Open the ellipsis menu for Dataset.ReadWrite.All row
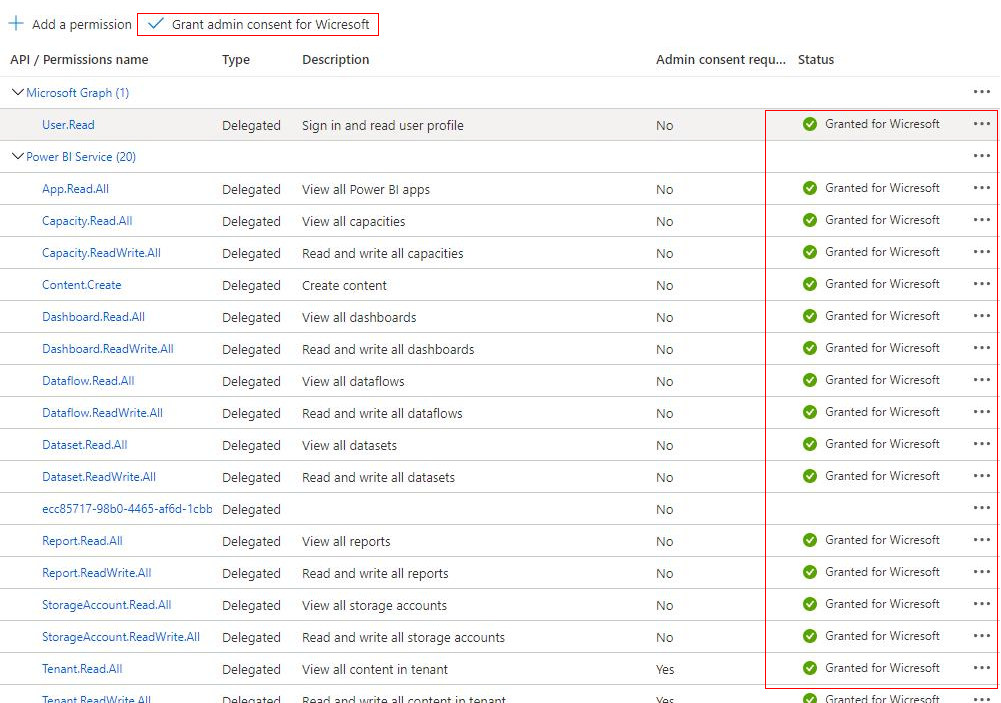The width and height of the screenshot is (1001, 703). coord(982,476)
